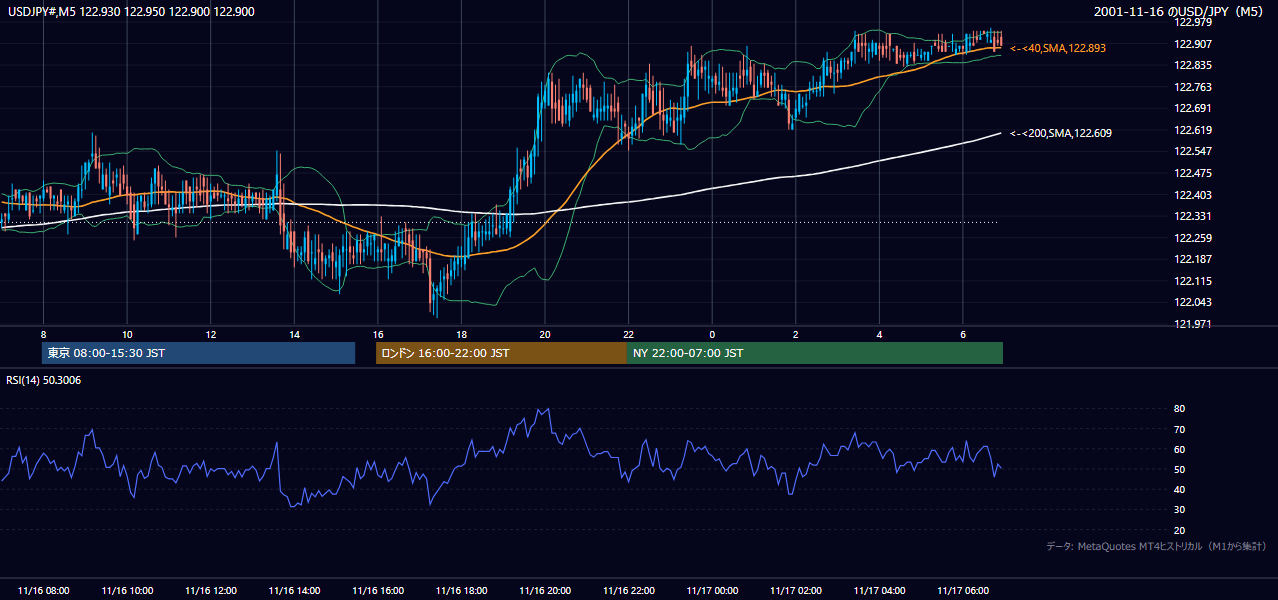Click hour label 12 under price chart
The height and width of the screenshot is (600, 1278).
pos(210,334)
